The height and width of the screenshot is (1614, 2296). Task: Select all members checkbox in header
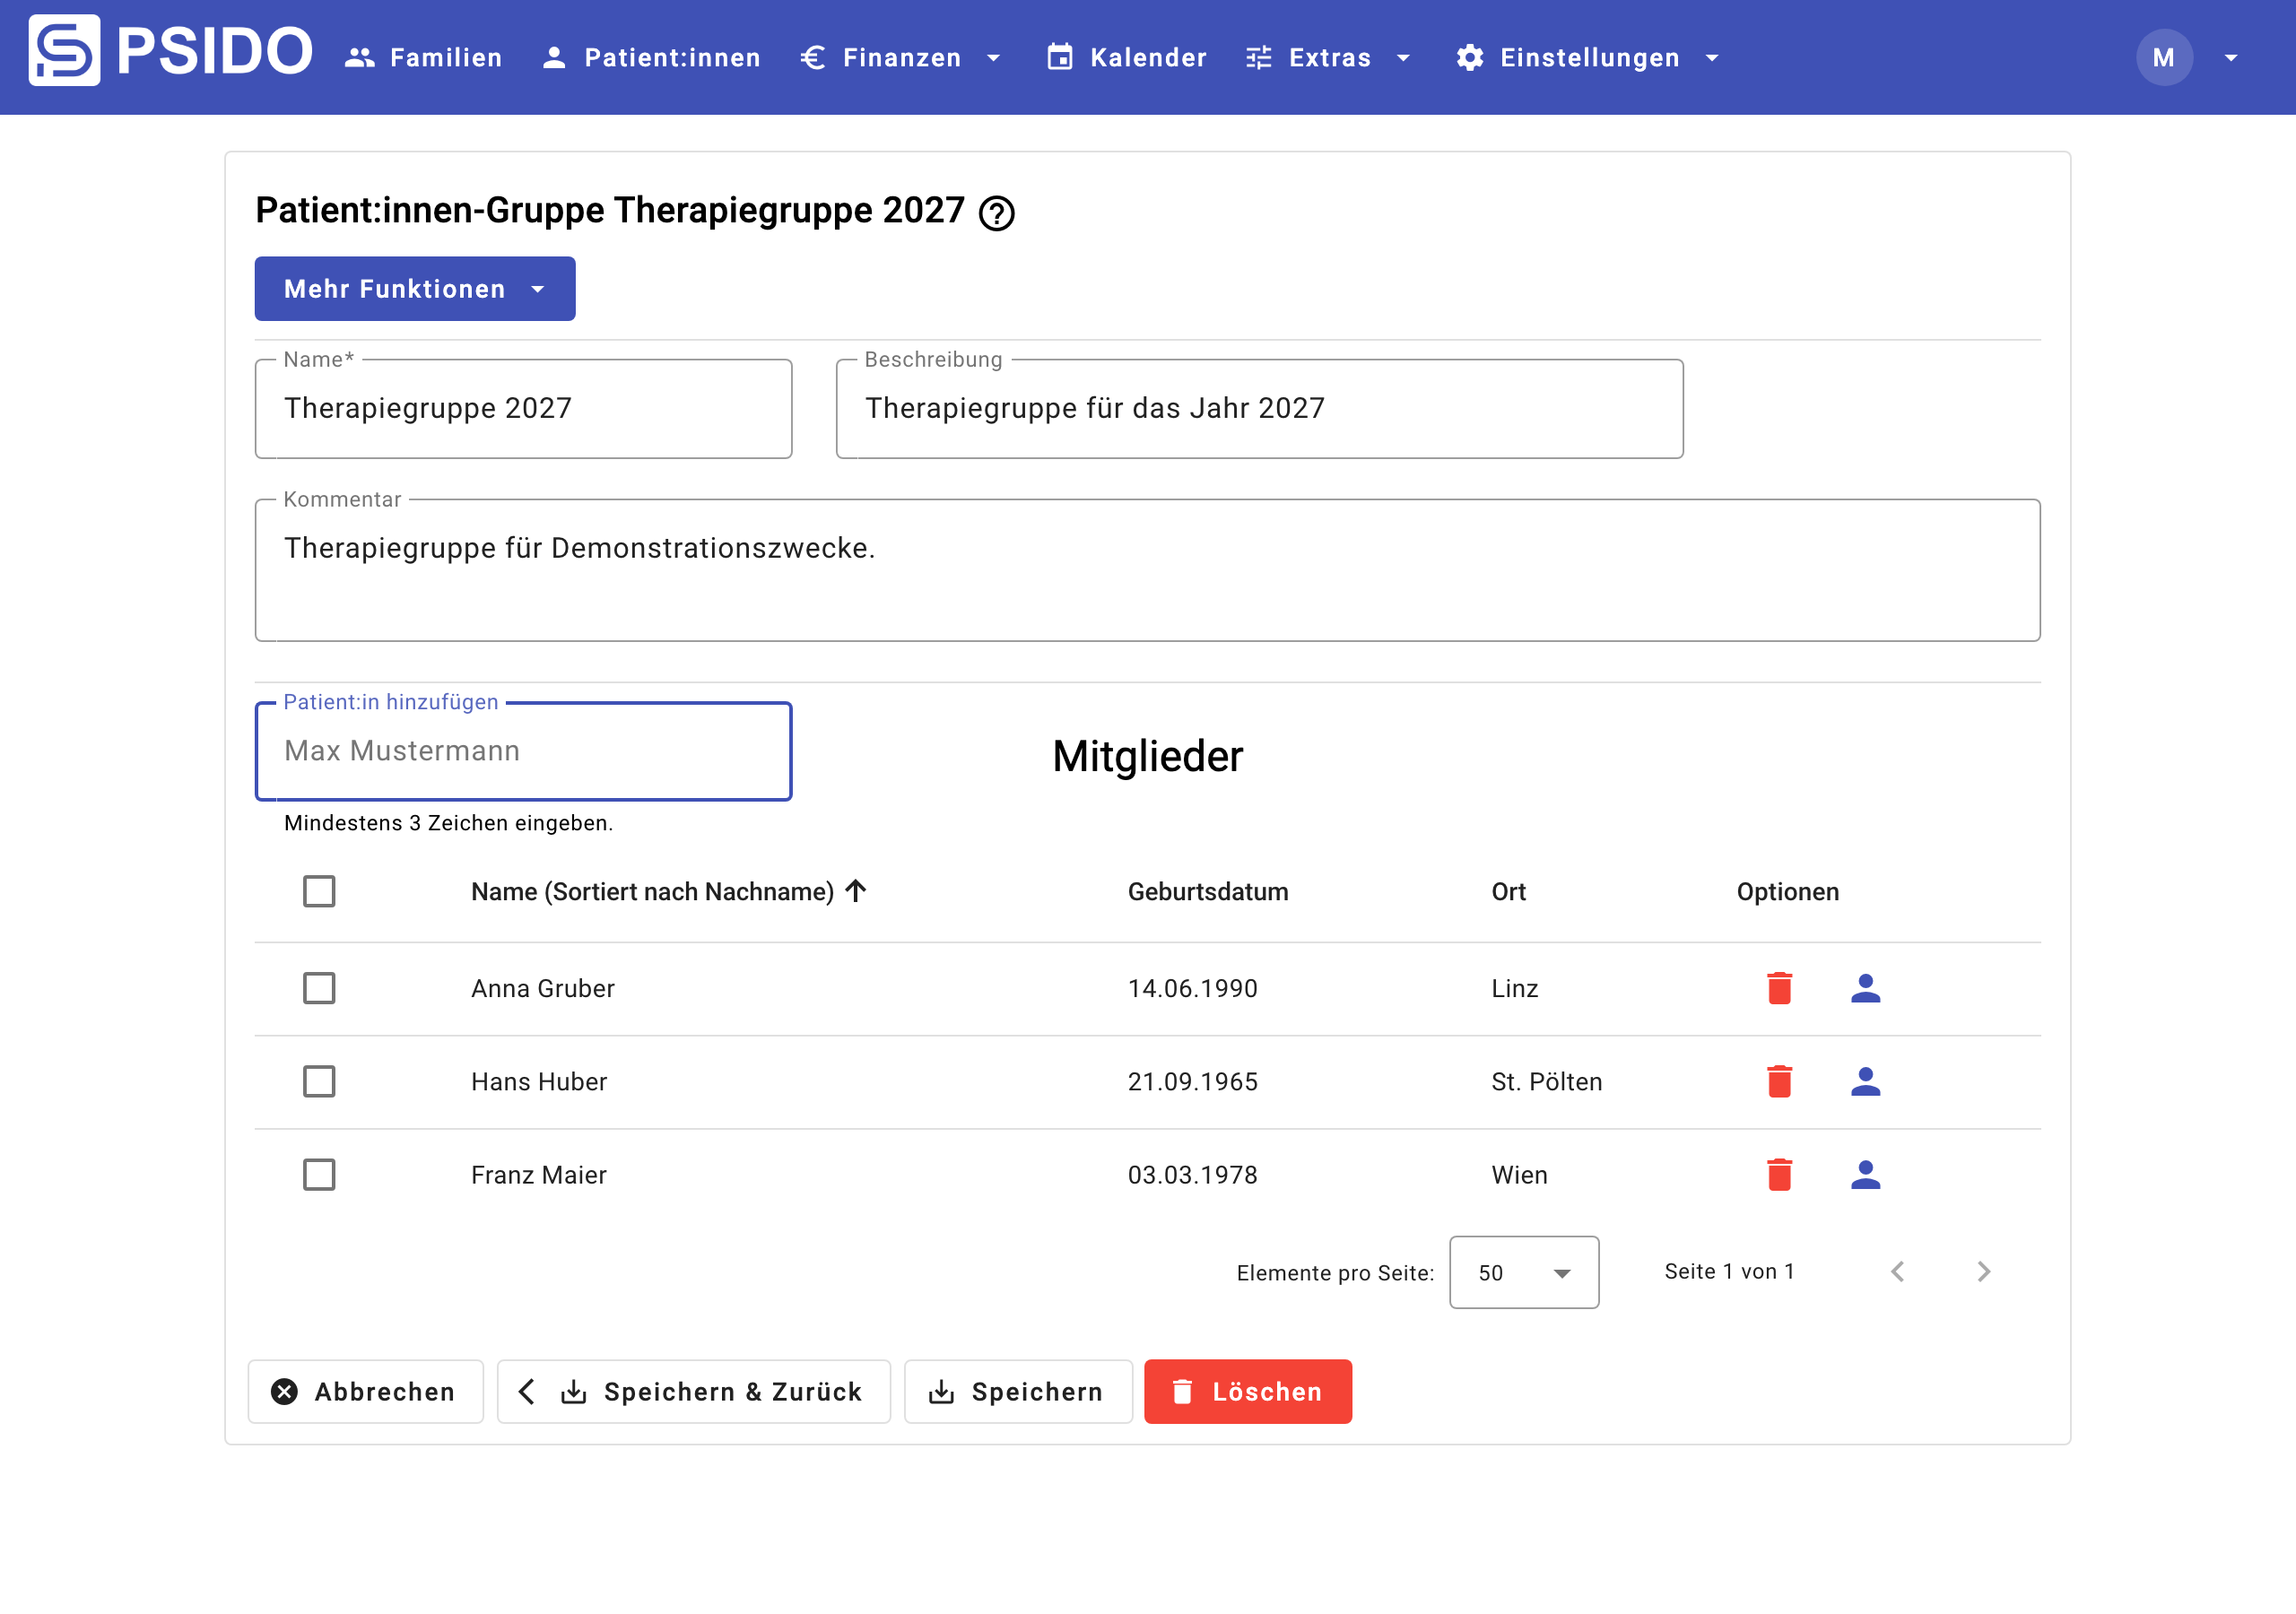point(319,891)
